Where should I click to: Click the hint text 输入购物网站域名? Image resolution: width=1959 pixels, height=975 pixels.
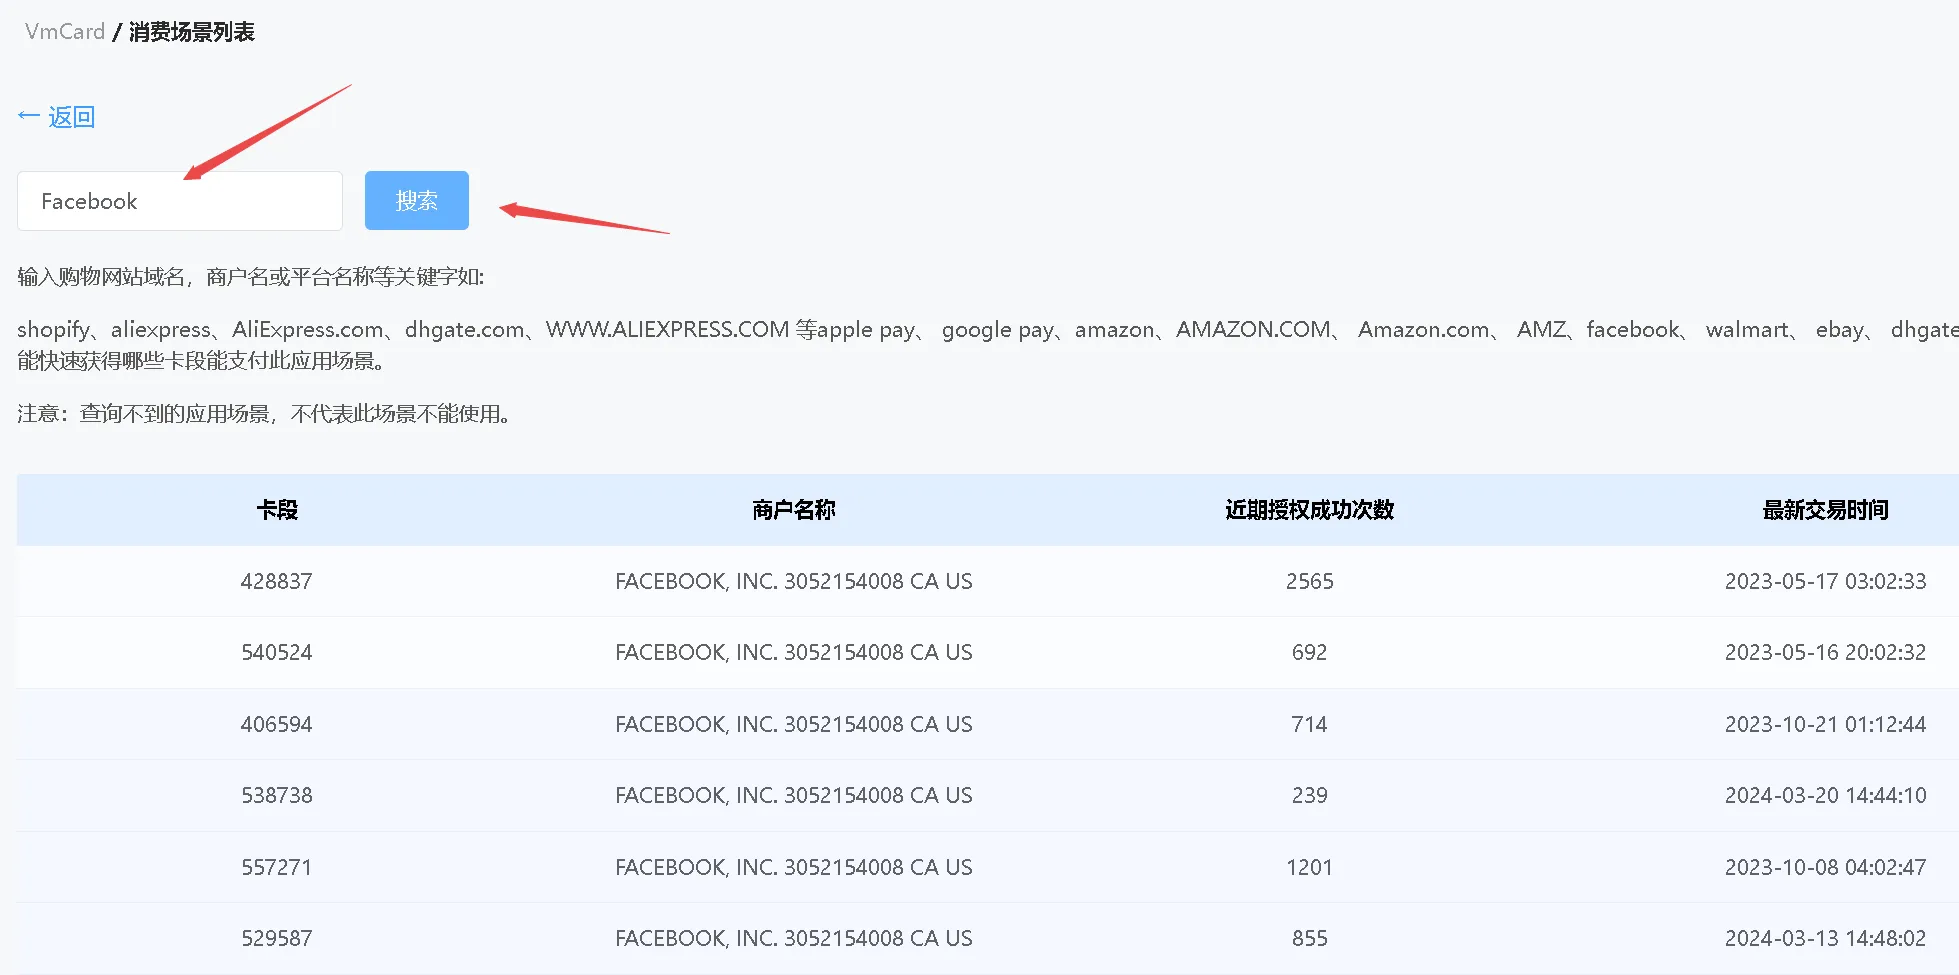(101, 277)
